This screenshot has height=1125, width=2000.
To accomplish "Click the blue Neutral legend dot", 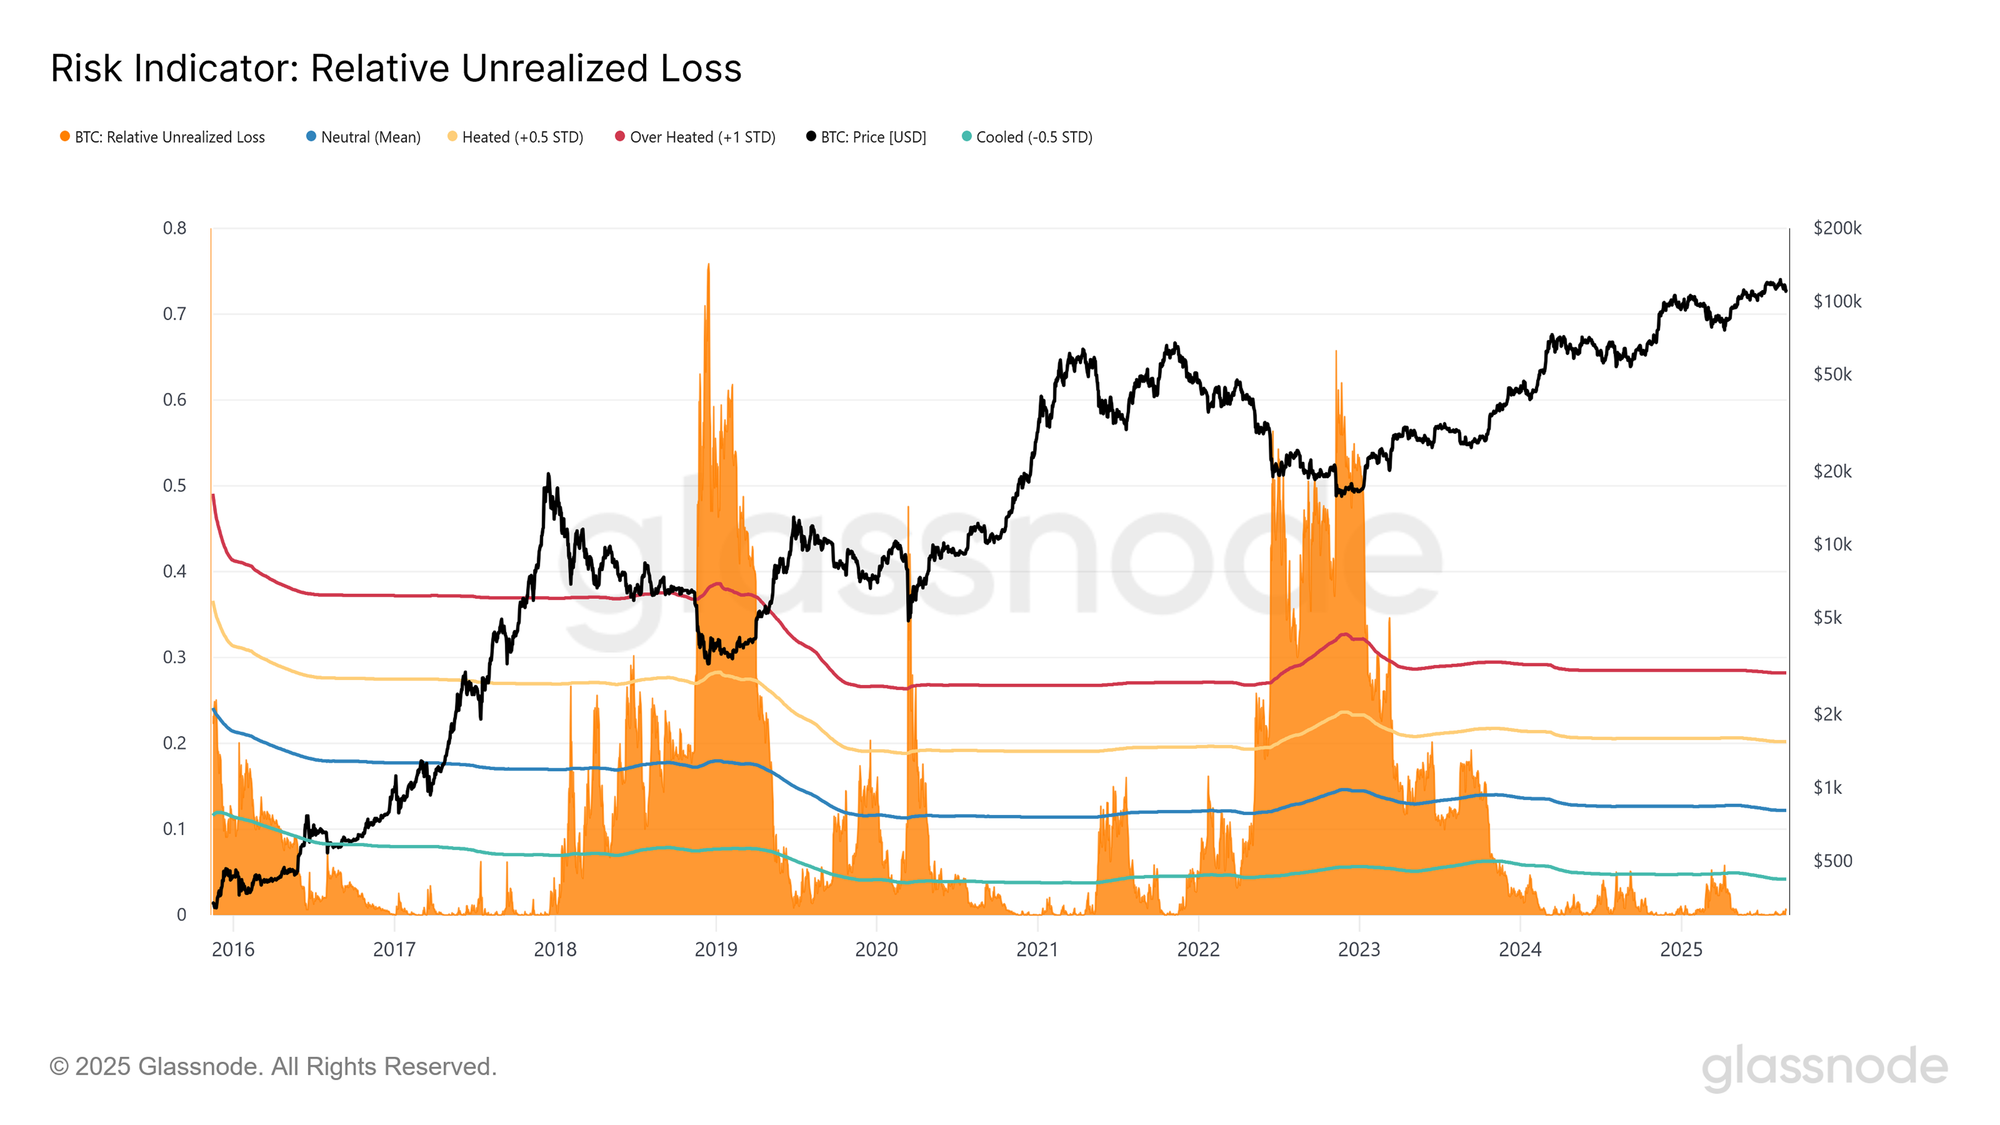I will coord(311,136).
